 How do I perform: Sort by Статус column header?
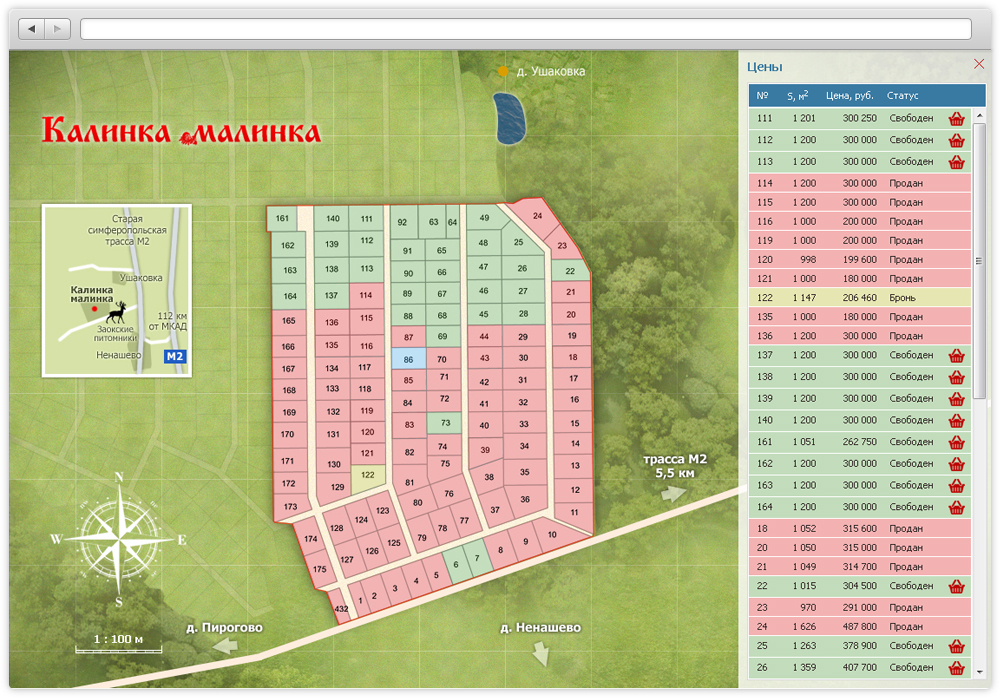pos(902,96)
